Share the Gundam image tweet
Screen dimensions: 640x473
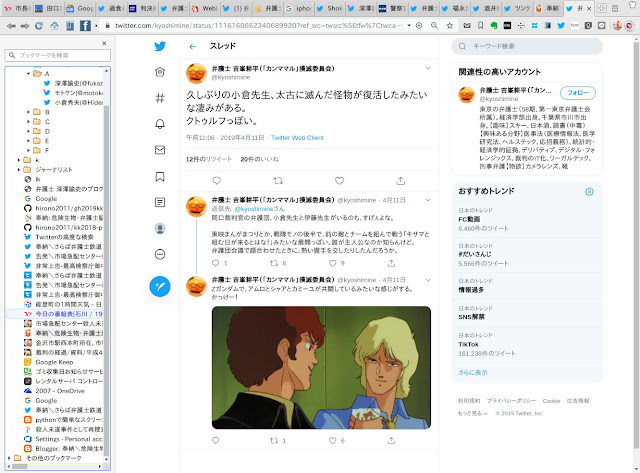[x=391, y=440]
